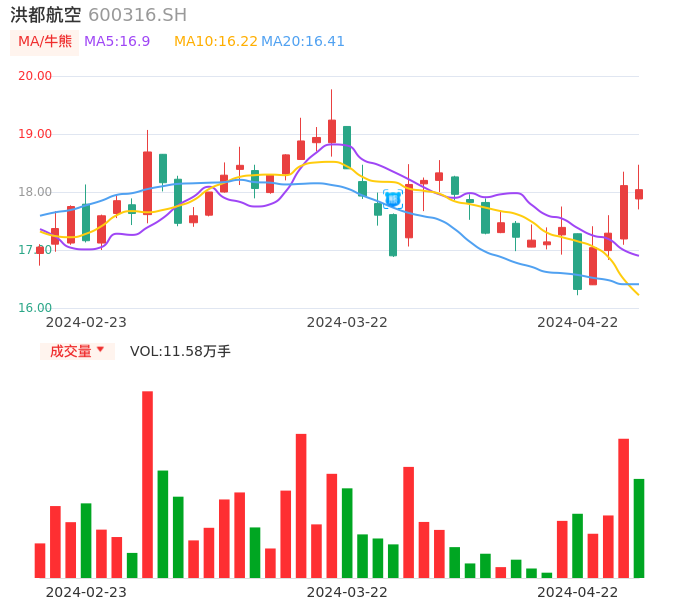Click the 19.00 price axis label
Viewport: 686px width, 606px height.
(35, 134)
